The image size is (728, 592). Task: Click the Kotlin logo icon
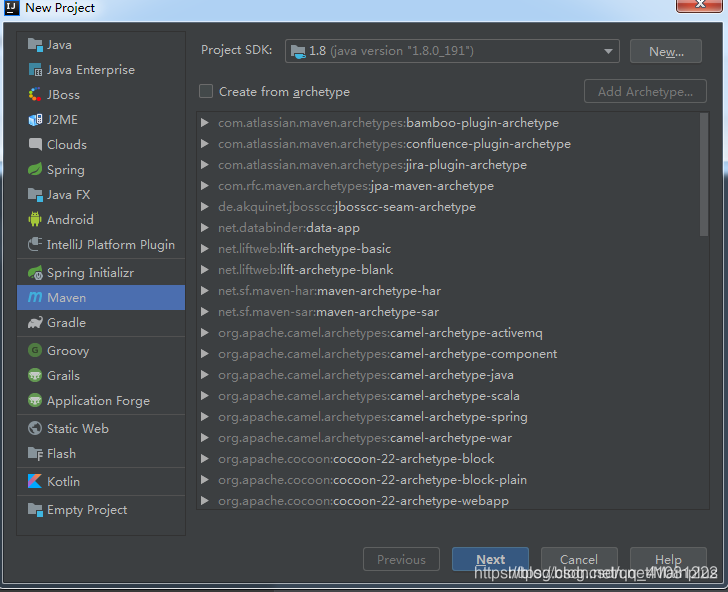pyautogui.click(x=35, y=481)
